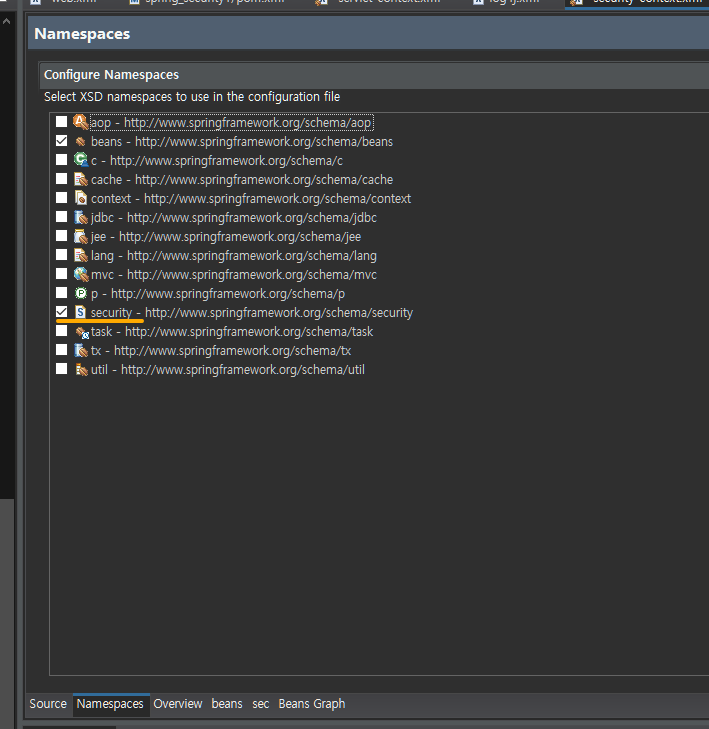Viewport: 709px width, 729px height.
Task: Enable the task namespace checkbox
Action: point(61,331)
